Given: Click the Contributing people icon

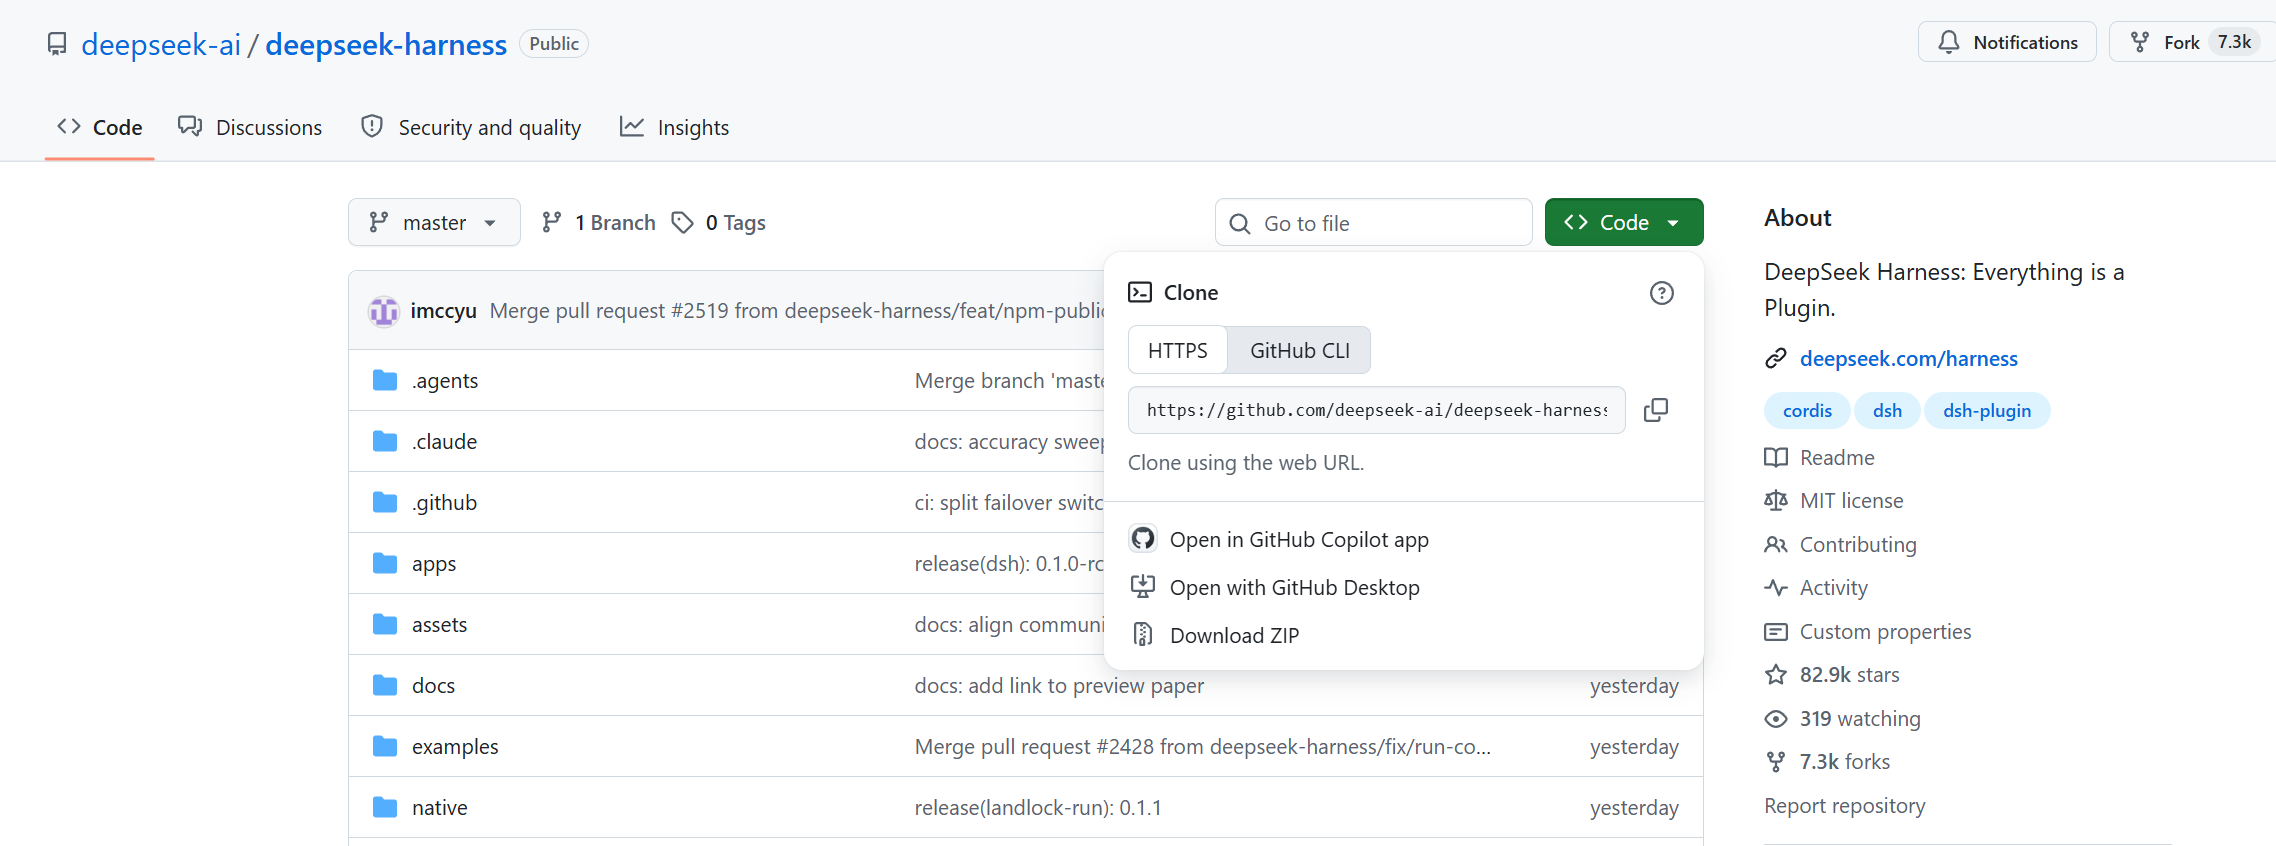Looking at the screenshot, I should [1776, 545].
